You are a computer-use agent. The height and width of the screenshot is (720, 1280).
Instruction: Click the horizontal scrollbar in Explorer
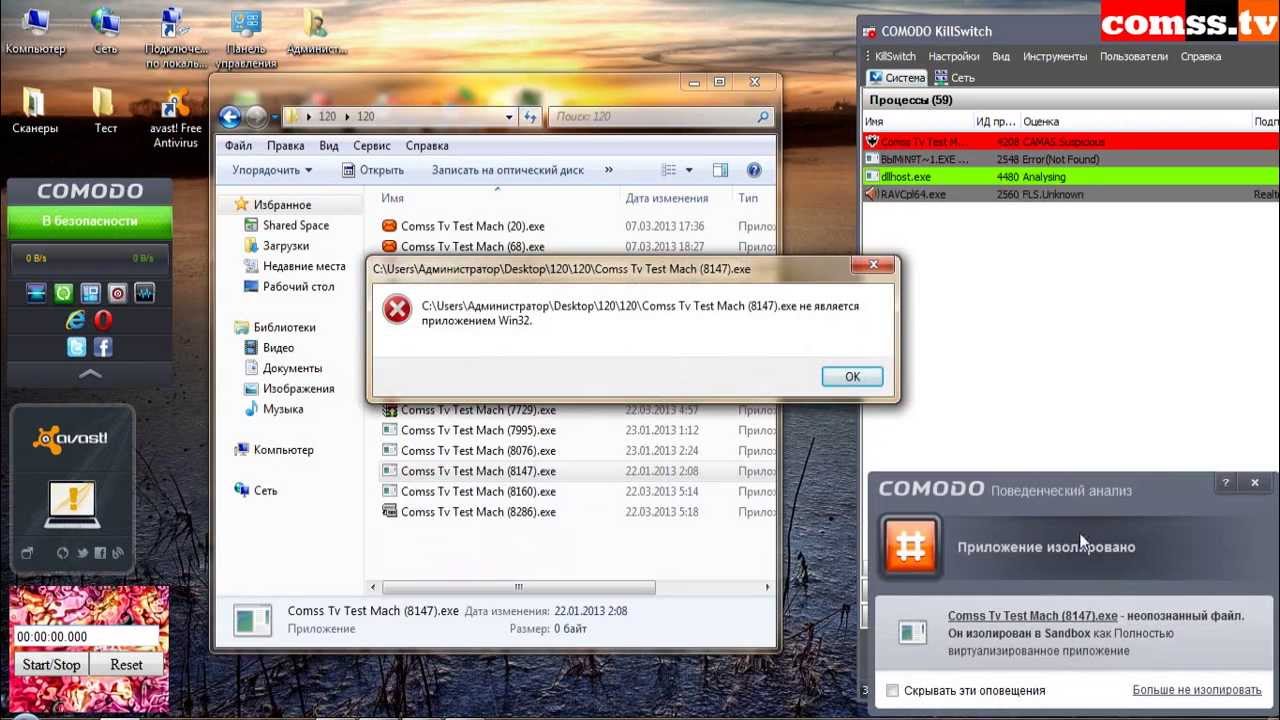518,587
